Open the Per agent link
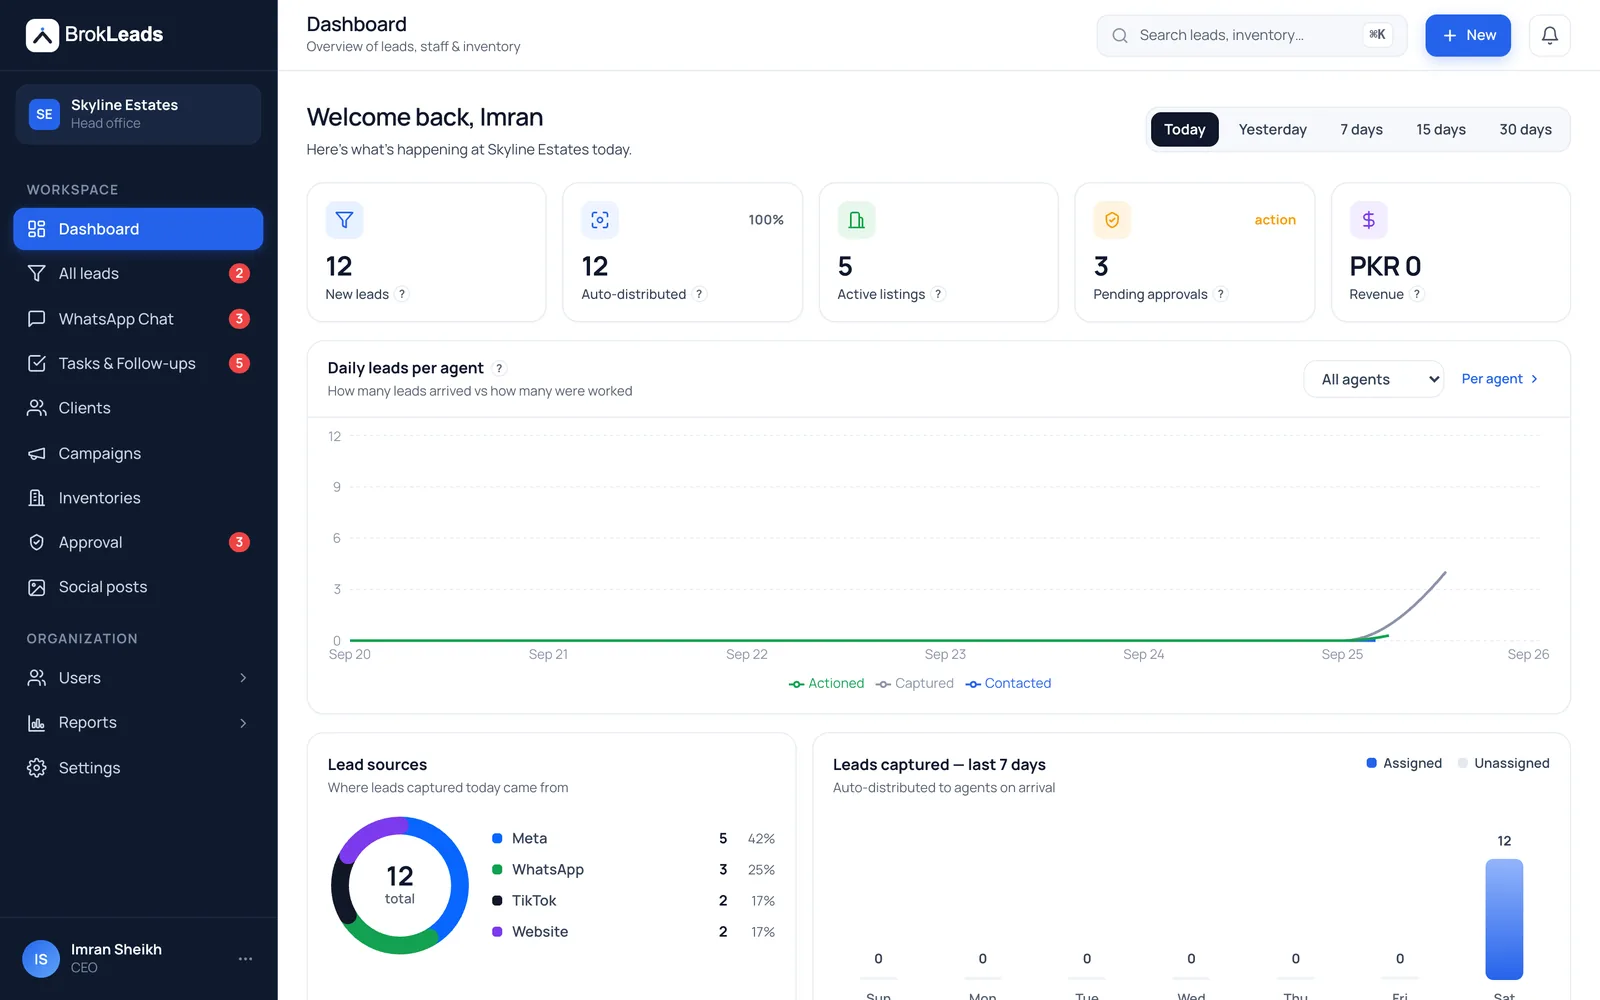 pos(1500,379)
